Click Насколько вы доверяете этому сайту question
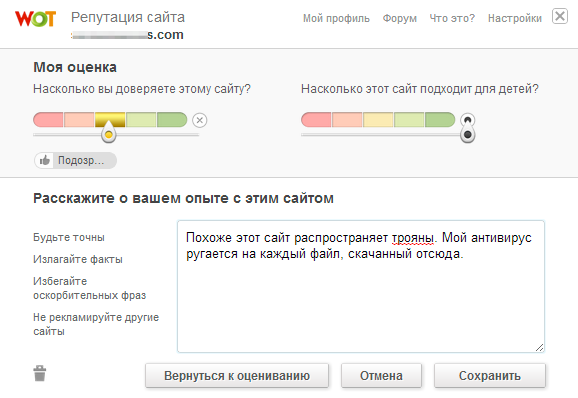578x398 pixels. pyautogui.click(x=142, y=89)
